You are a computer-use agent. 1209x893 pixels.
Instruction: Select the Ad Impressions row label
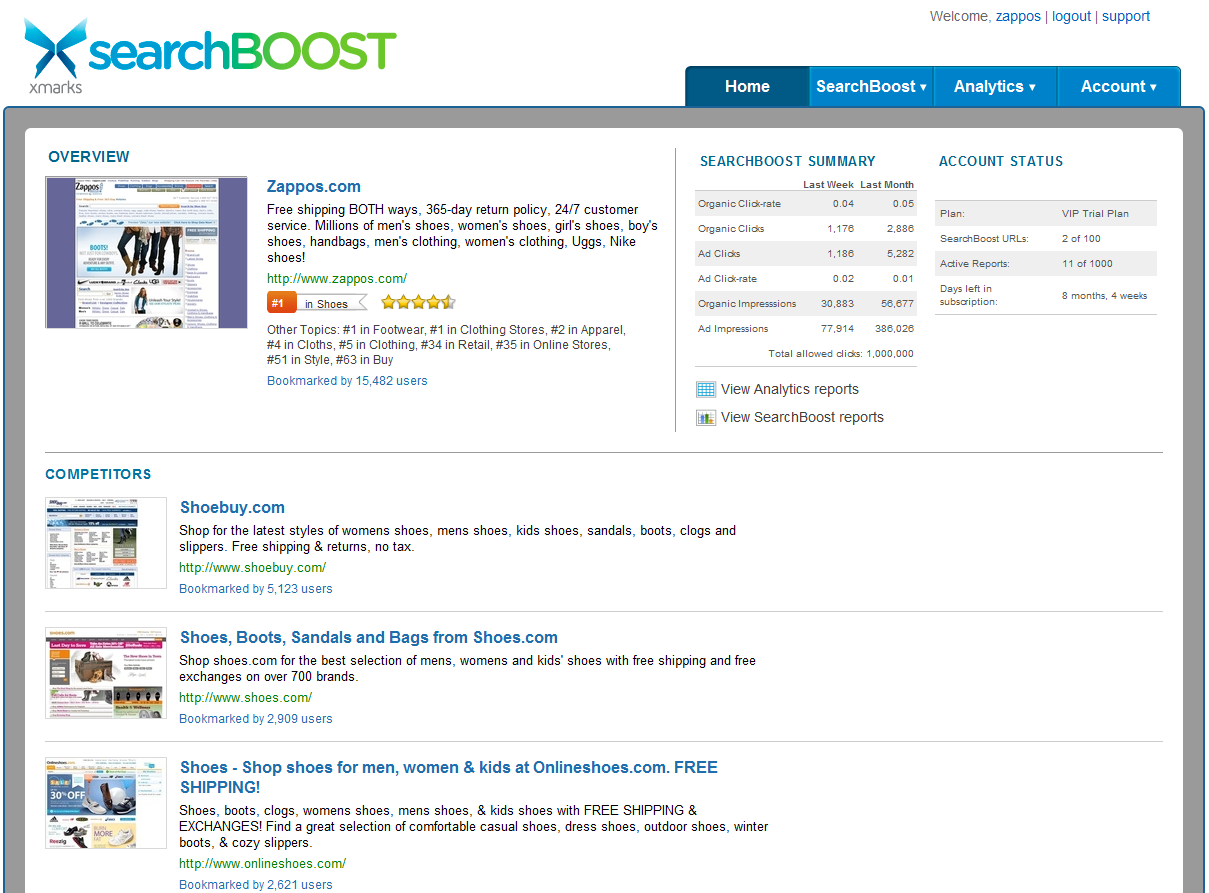pyautogui.click(x=733, y=329)
